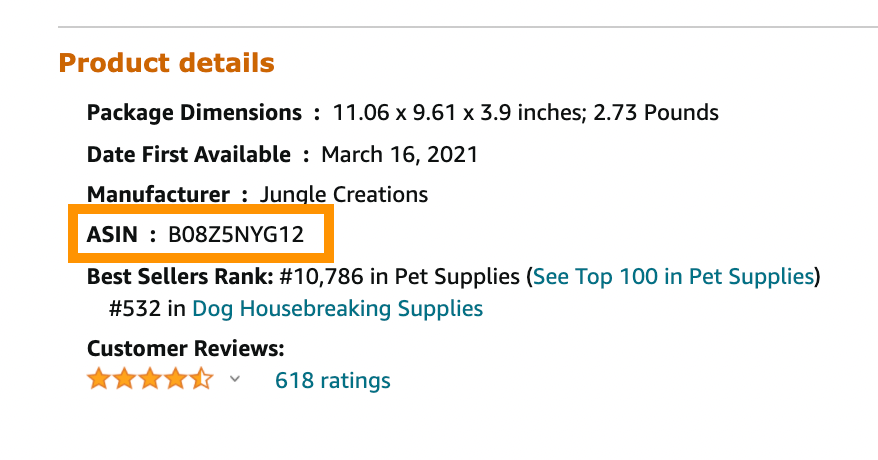
Task: Click the Best Sellers Rank label
Action: (180, 276)
